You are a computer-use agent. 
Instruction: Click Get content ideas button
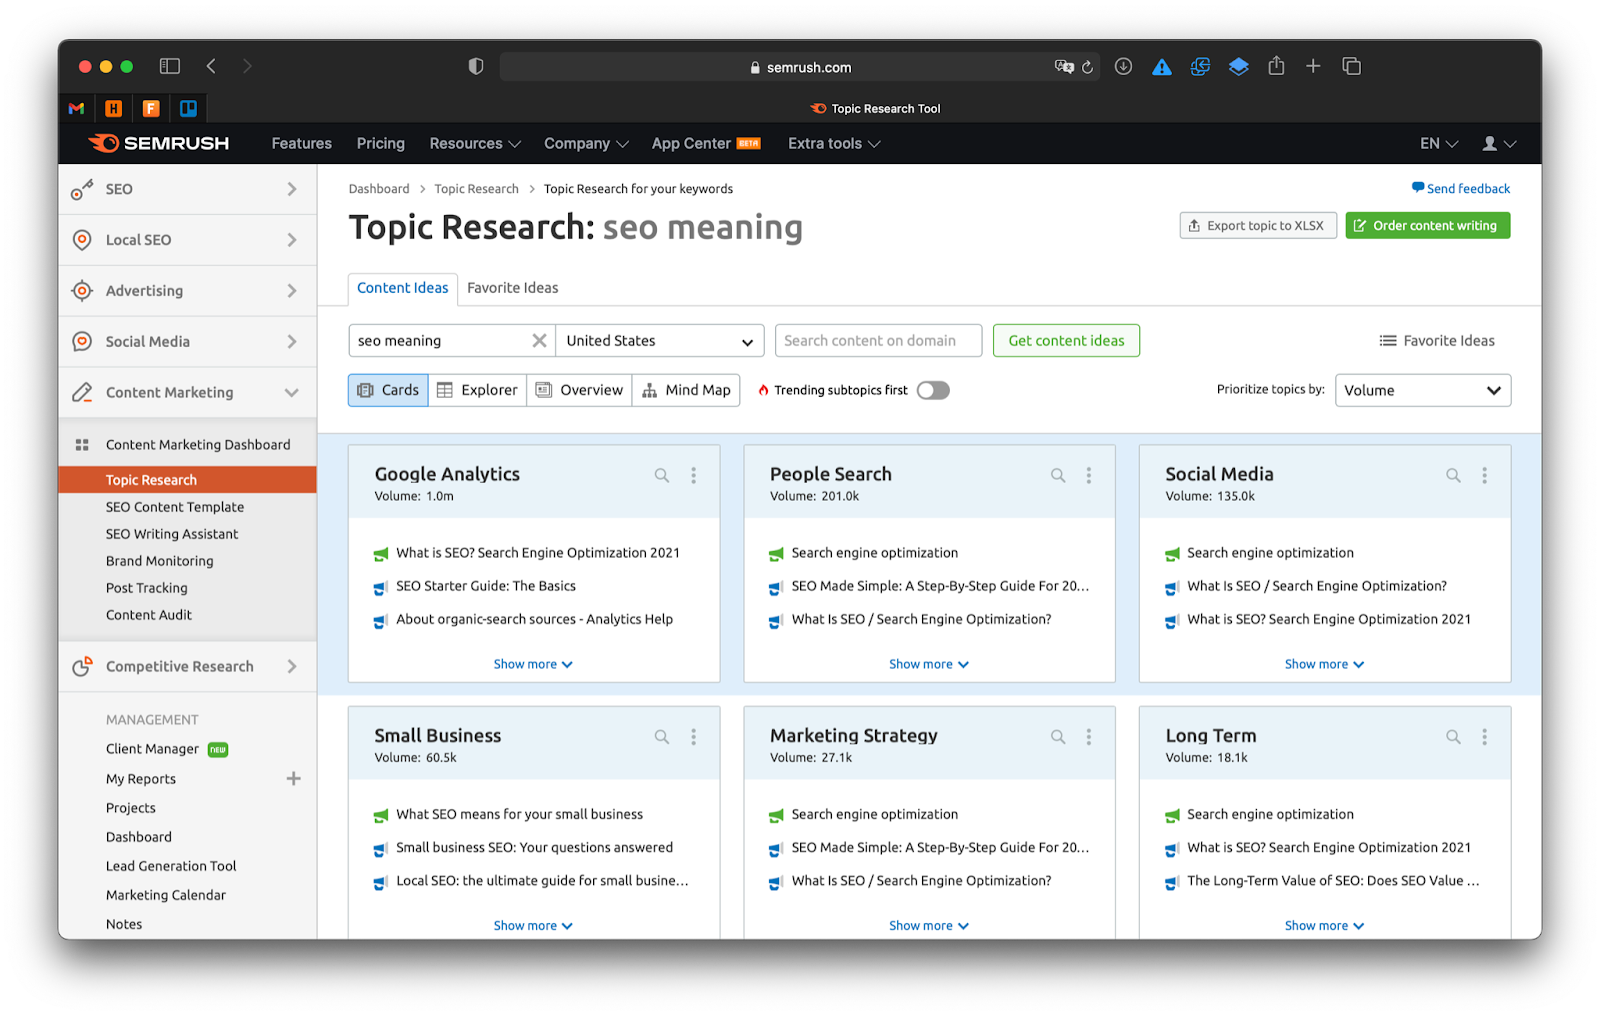1066,340
